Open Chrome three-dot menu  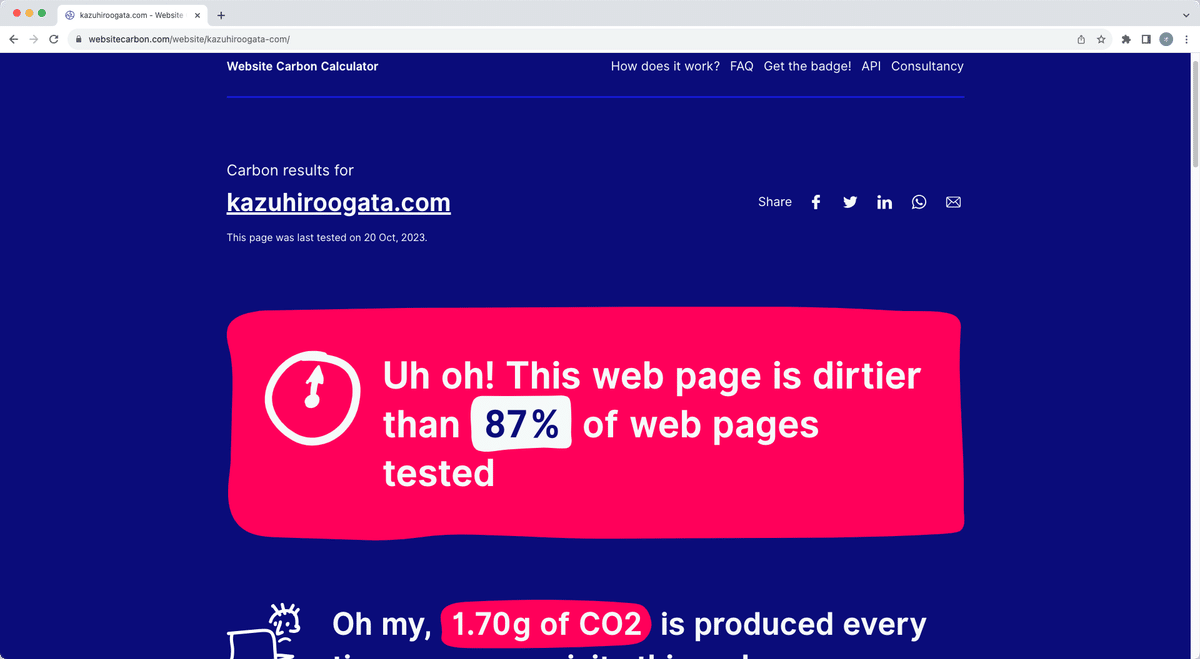(x=1185, y=39)
